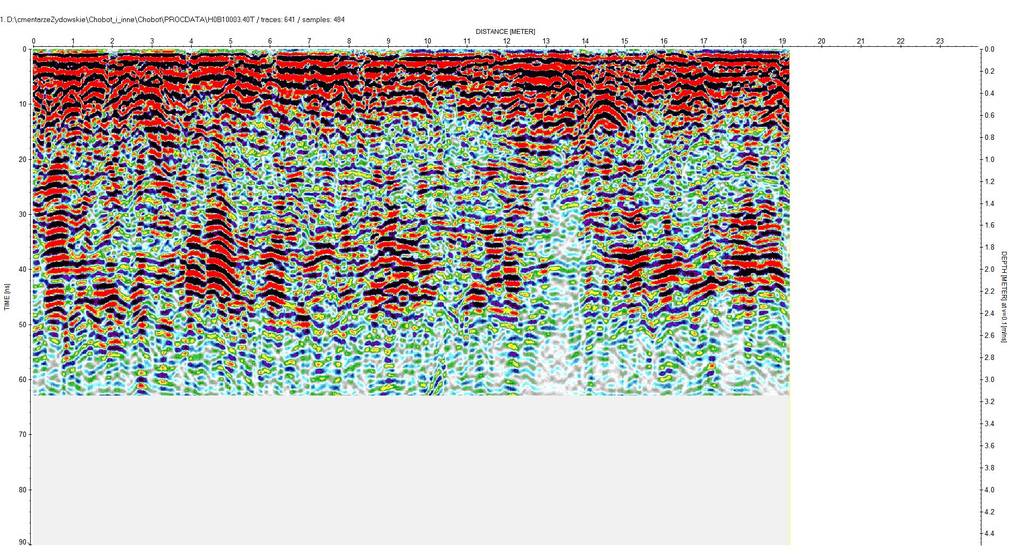
Task: Click the 30 ns tick on time axis
Action: (21, 214)
